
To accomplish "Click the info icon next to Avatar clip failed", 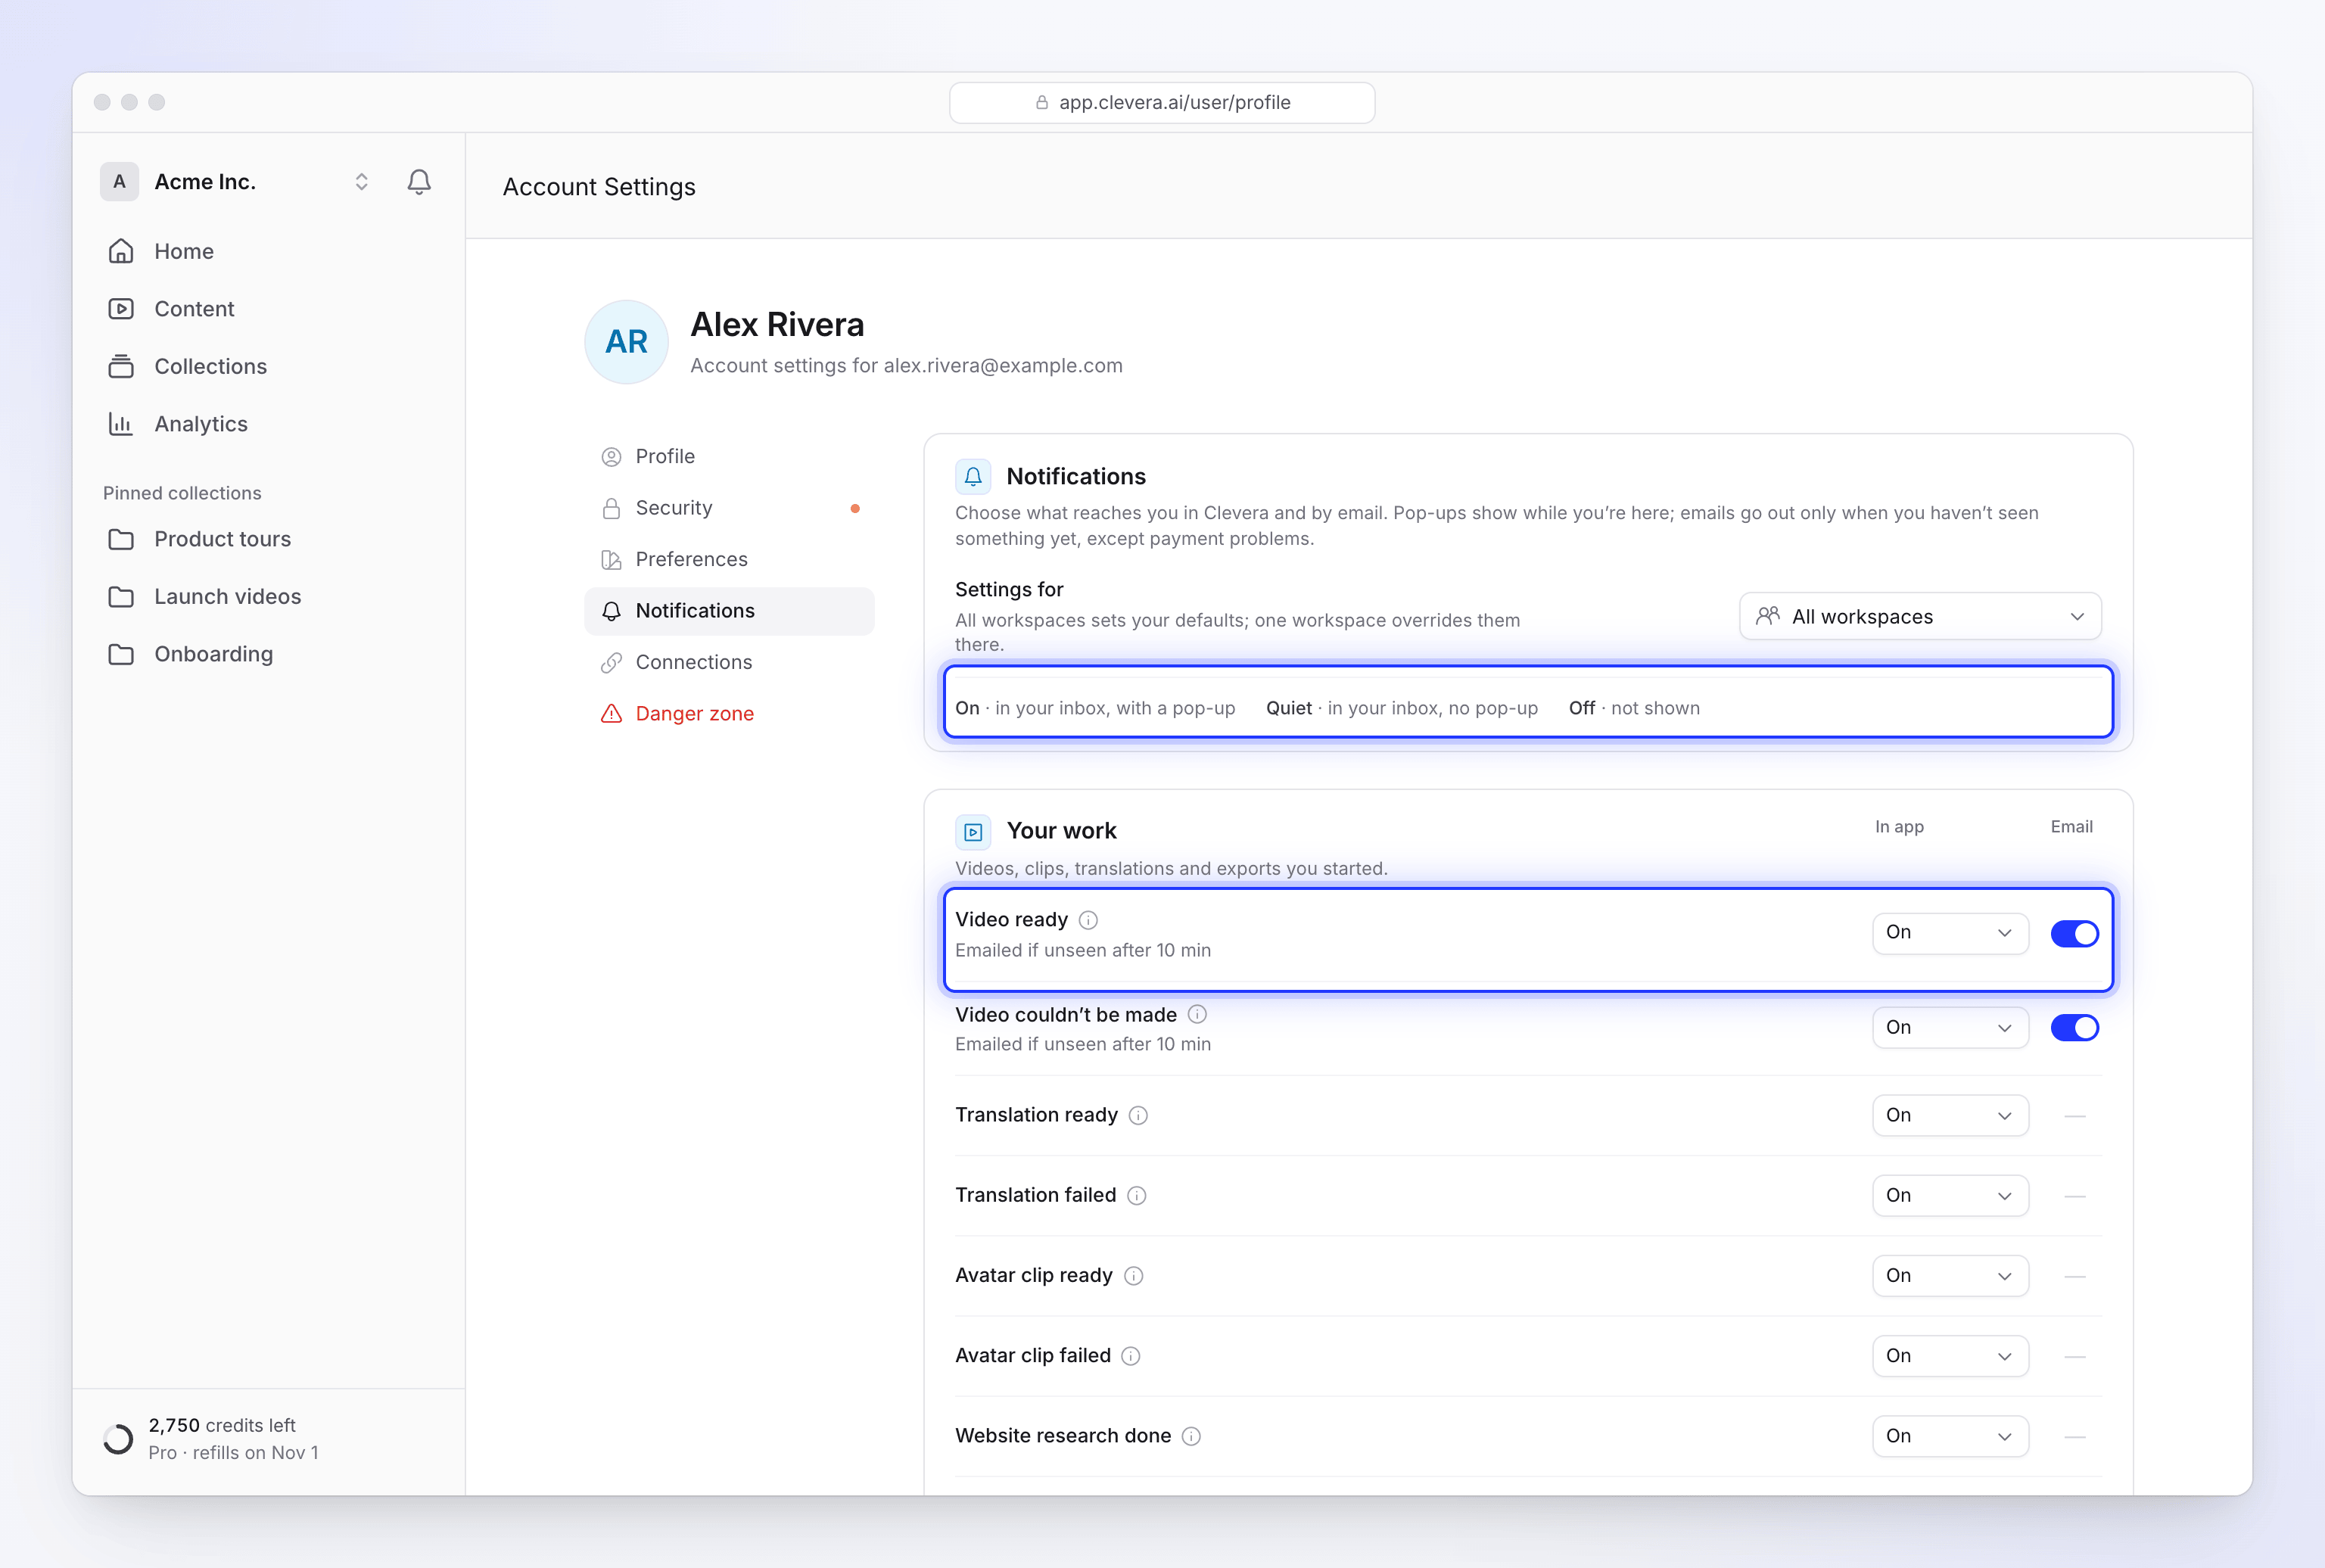I will (x=1130, y=1356).
